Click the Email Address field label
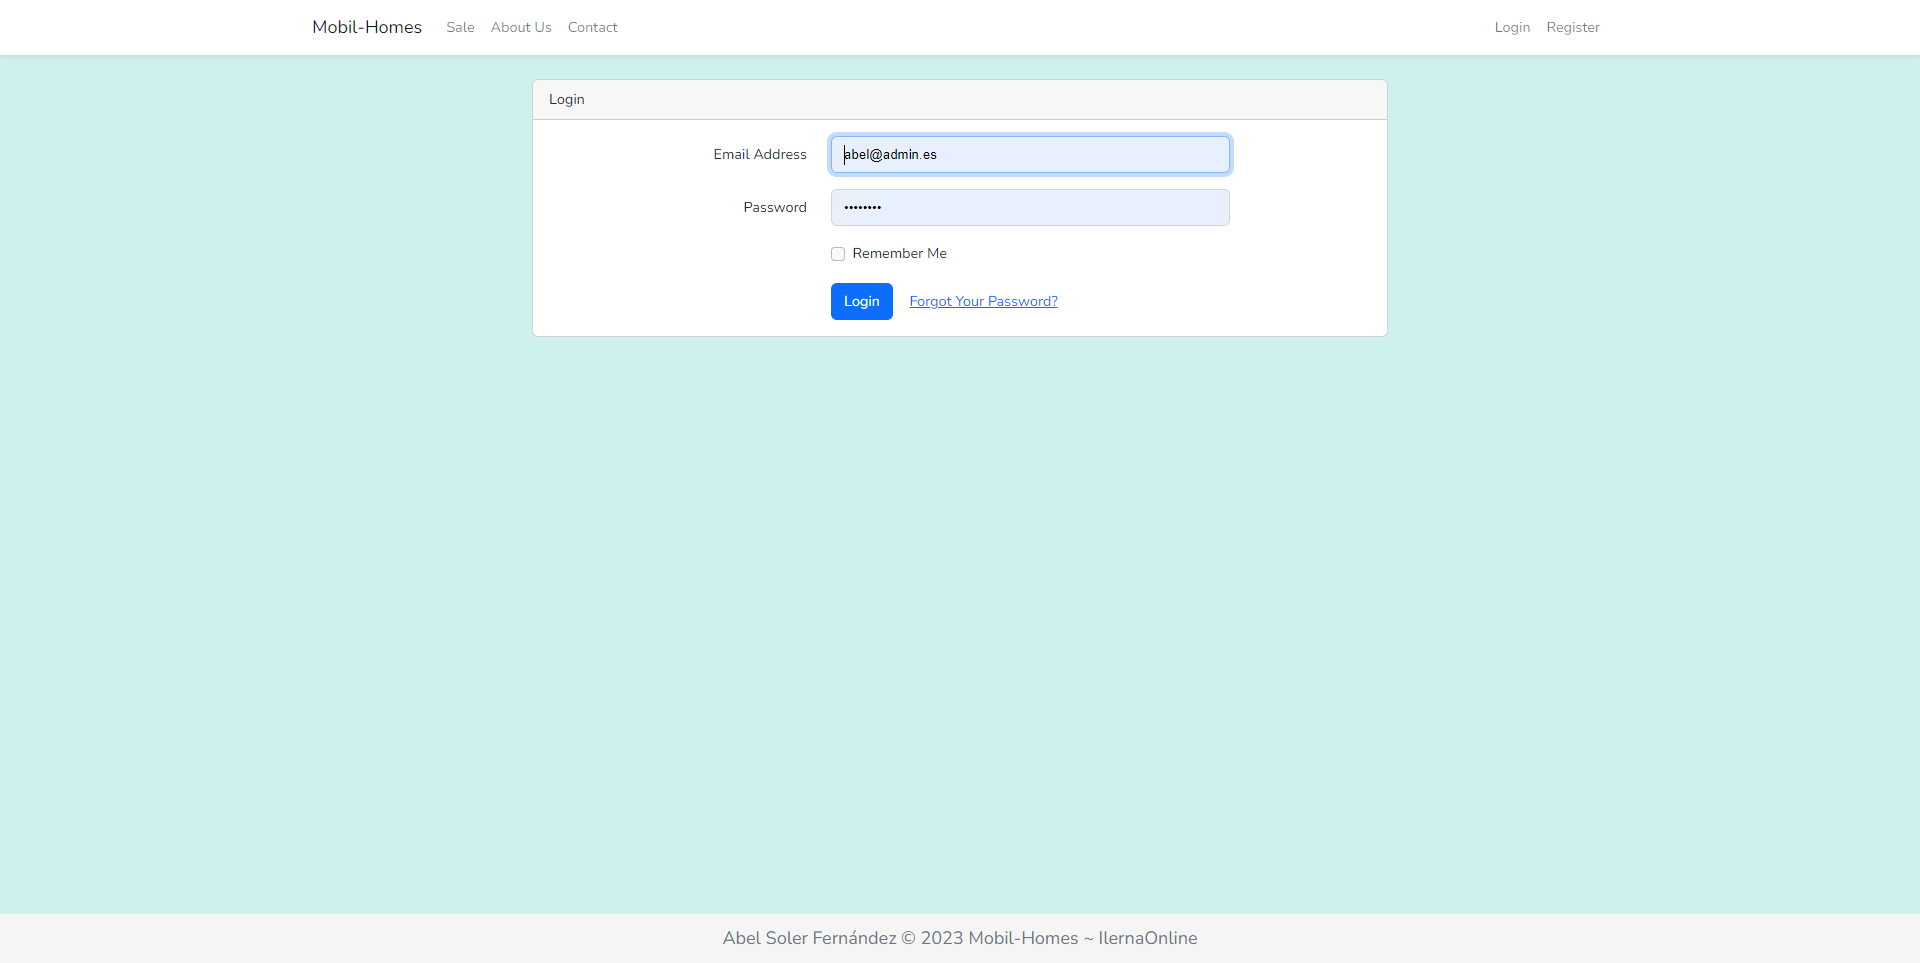 tap(759, 154)
